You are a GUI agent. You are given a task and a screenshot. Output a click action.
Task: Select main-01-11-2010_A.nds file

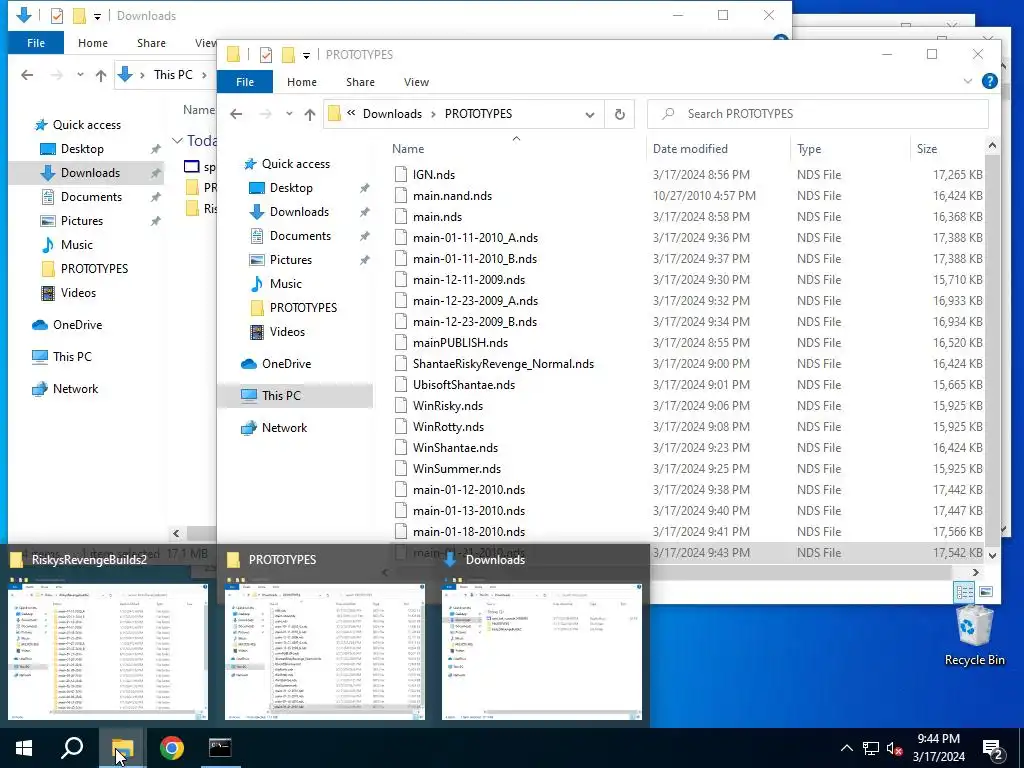475,238
